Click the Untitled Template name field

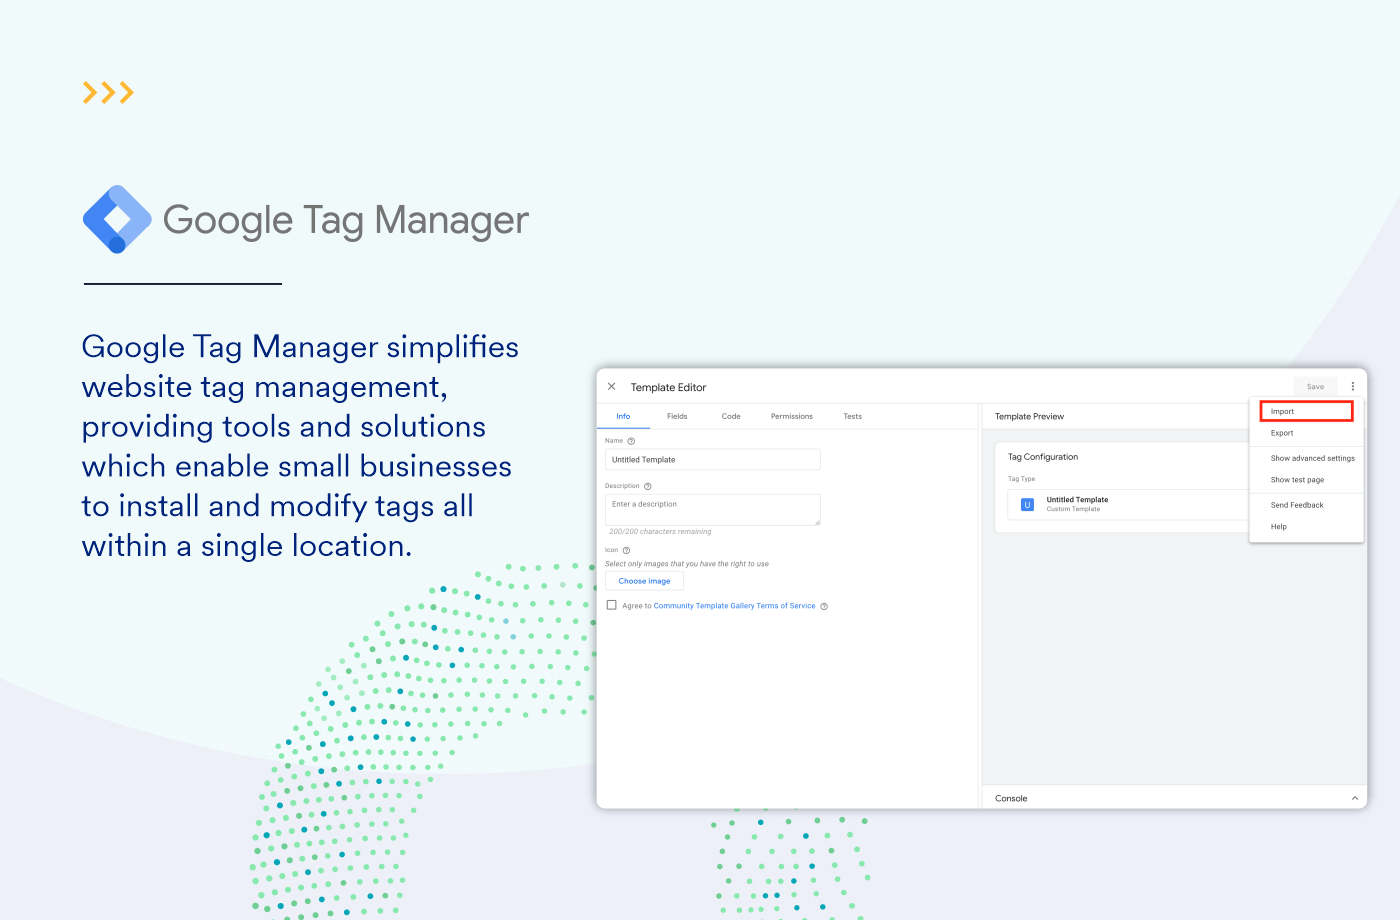(713, 460)
